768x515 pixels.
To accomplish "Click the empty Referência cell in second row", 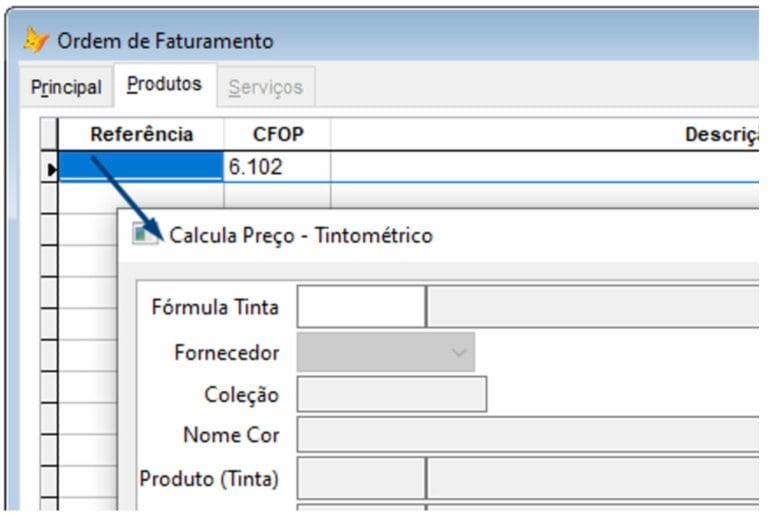I will (141, 195).
